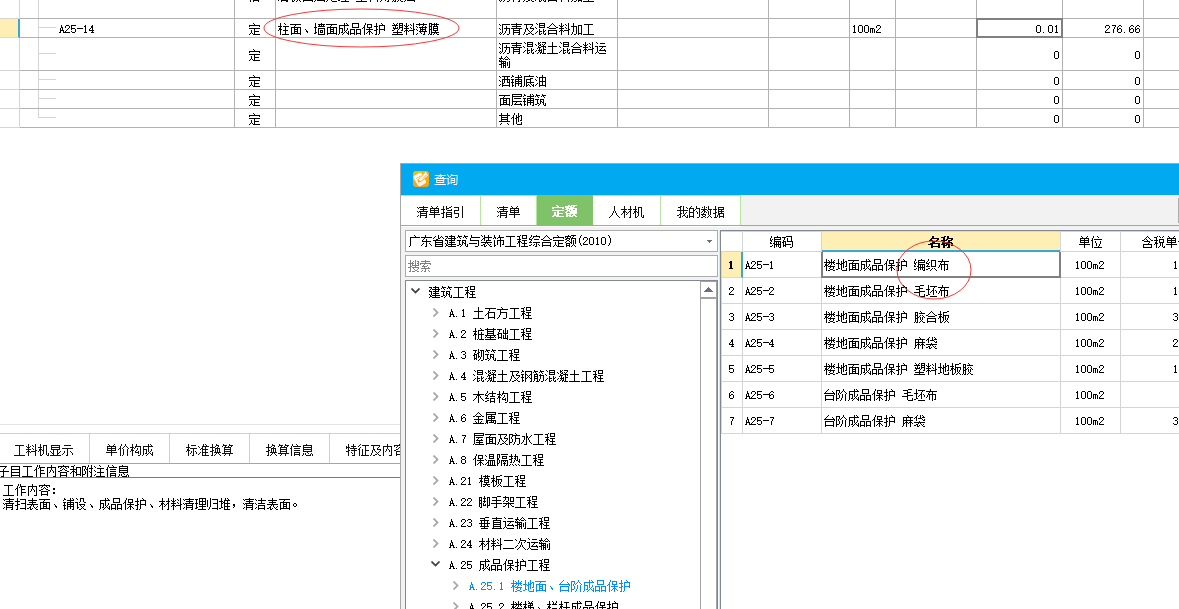This screenshot has width=1179, height=609.
Task: Expand the A.6 金属工程 node
Action: [x=435, y=418]
